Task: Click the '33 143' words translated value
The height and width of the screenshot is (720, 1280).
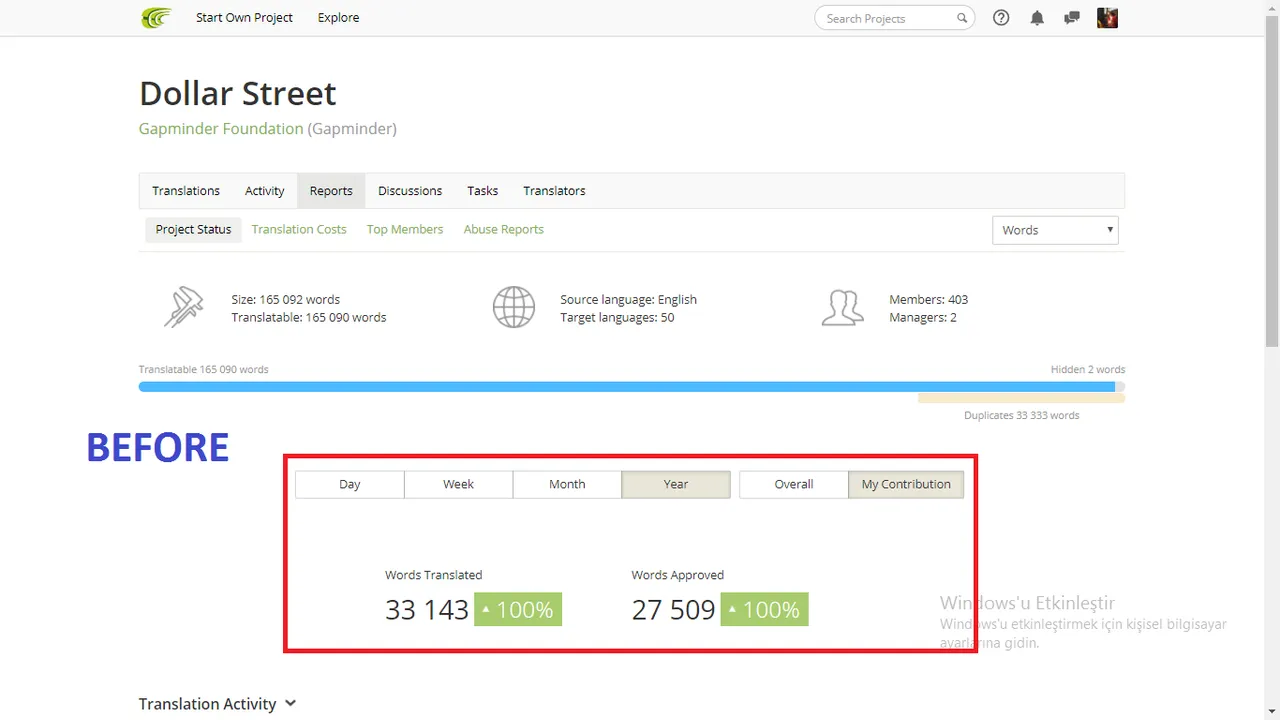Action: [x=427, y=609]
